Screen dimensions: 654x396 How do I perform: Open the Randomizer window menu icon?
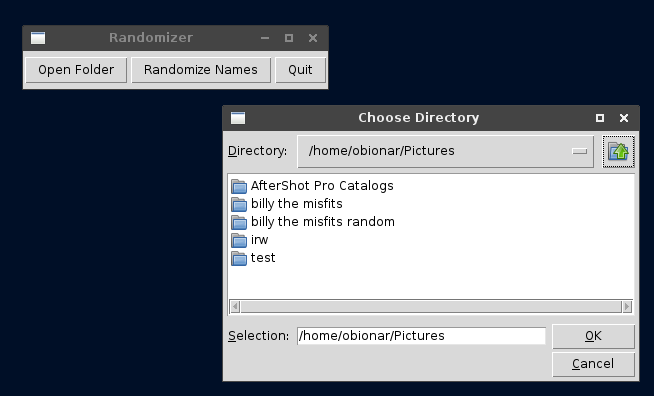[38, 38]
